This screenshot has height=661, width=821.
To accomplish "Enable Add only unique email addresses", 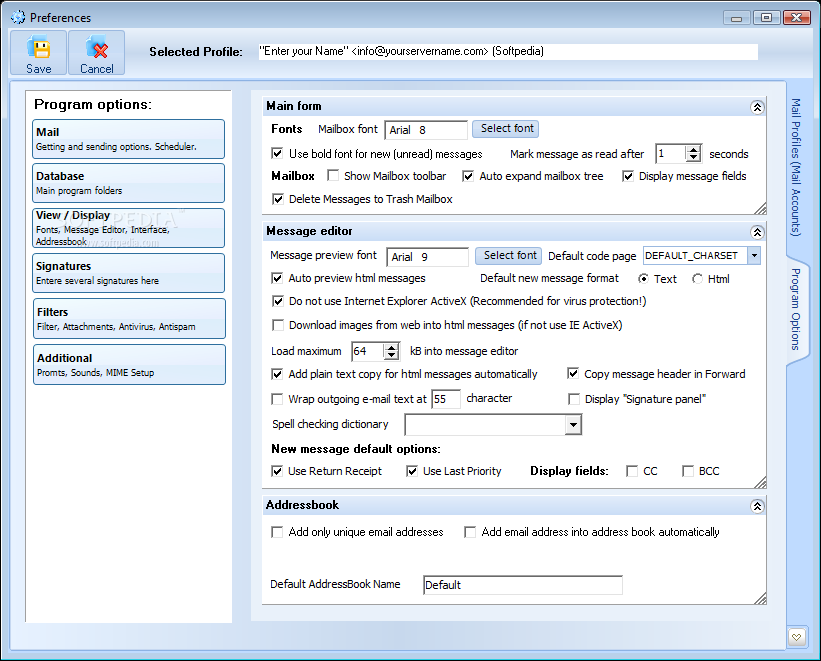I will pyautogui.click(x=277, y=532).
